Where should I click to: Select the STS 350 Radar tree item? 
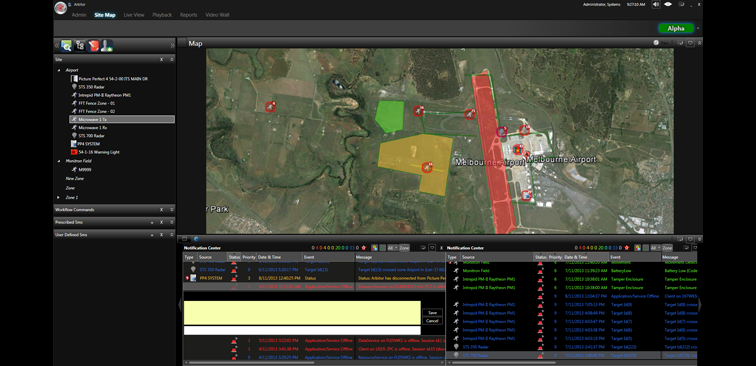coord(91,87)
